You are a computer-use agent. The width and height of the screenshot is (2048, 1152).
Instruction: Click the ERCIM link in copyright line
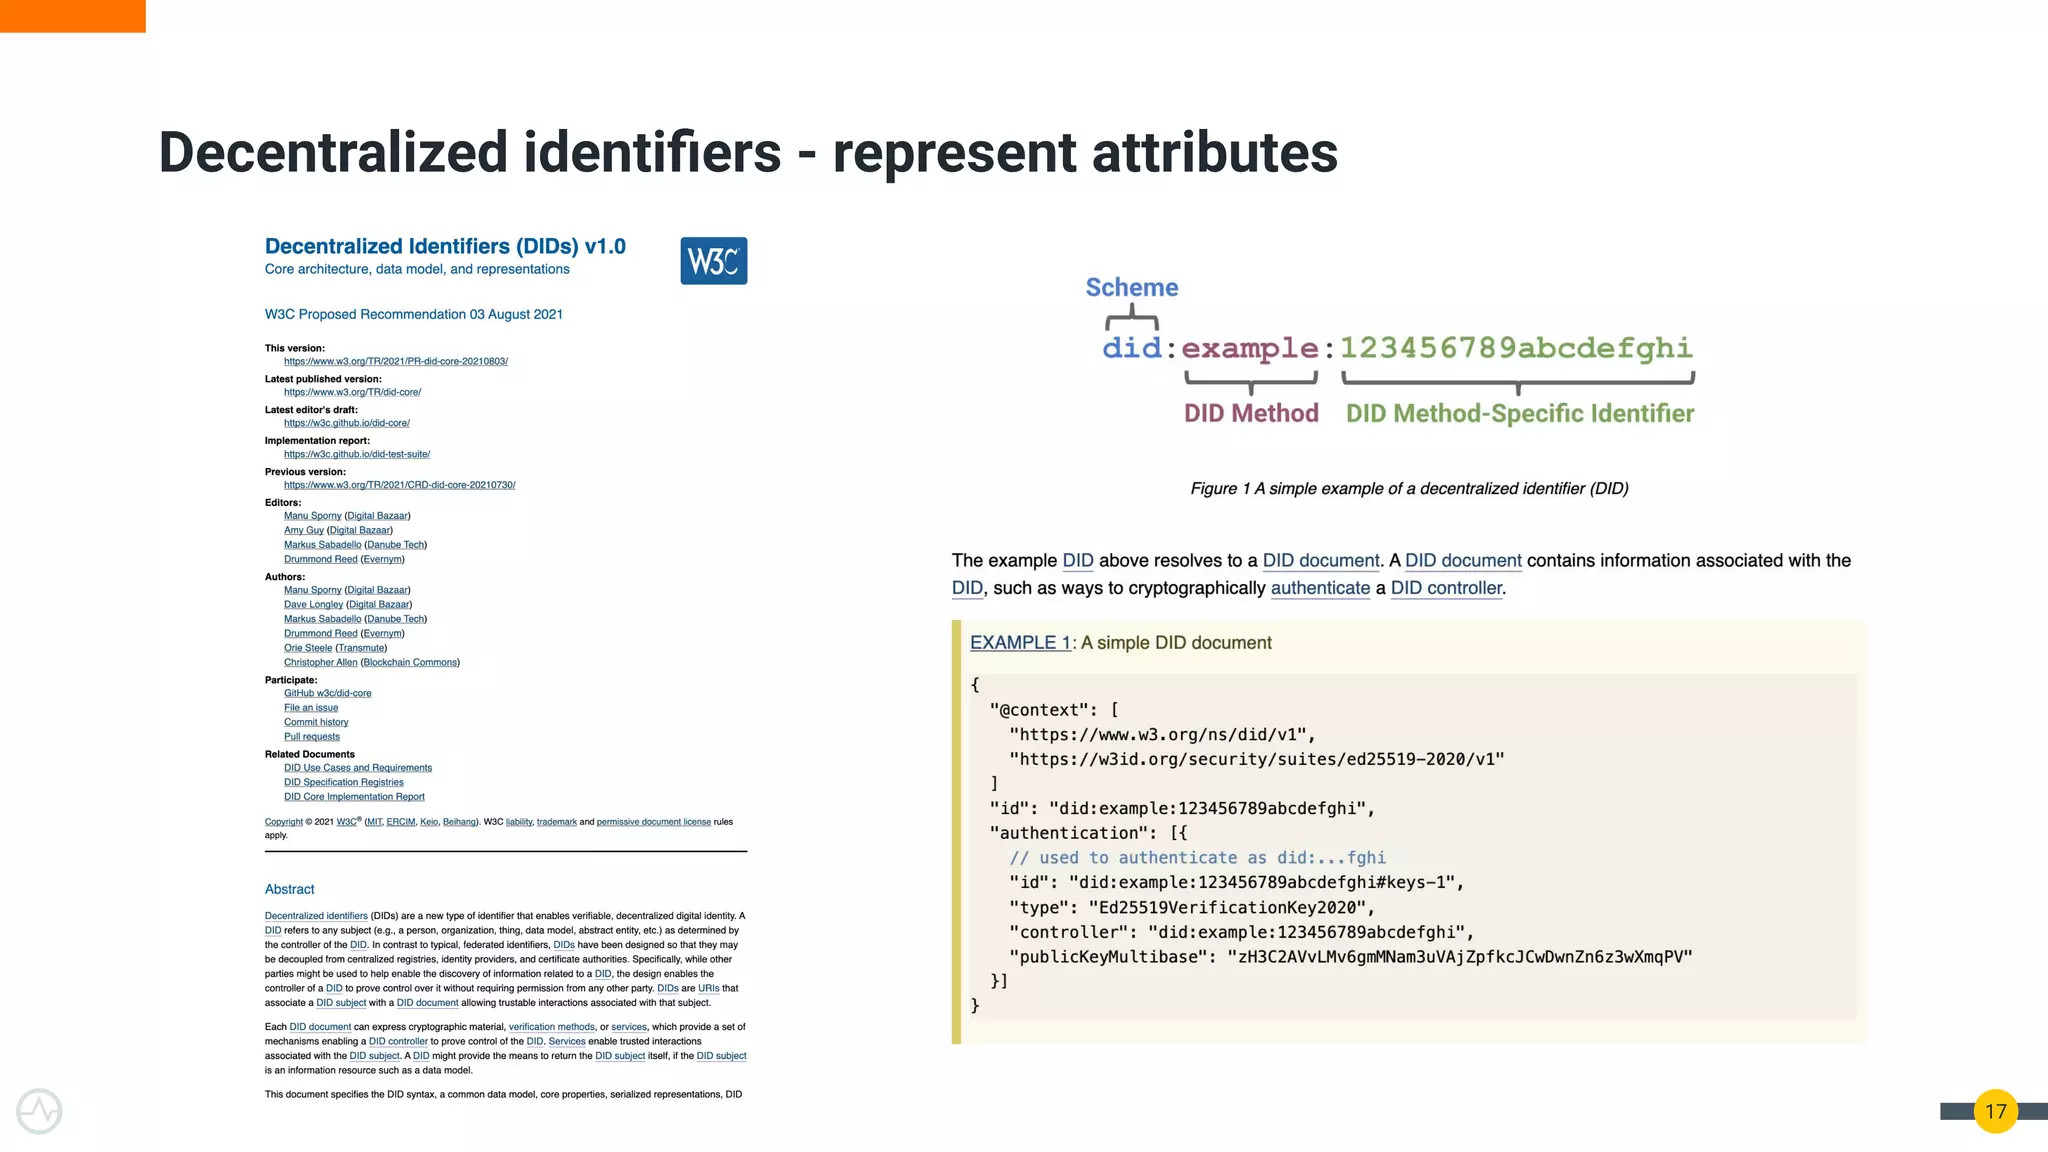401,822
